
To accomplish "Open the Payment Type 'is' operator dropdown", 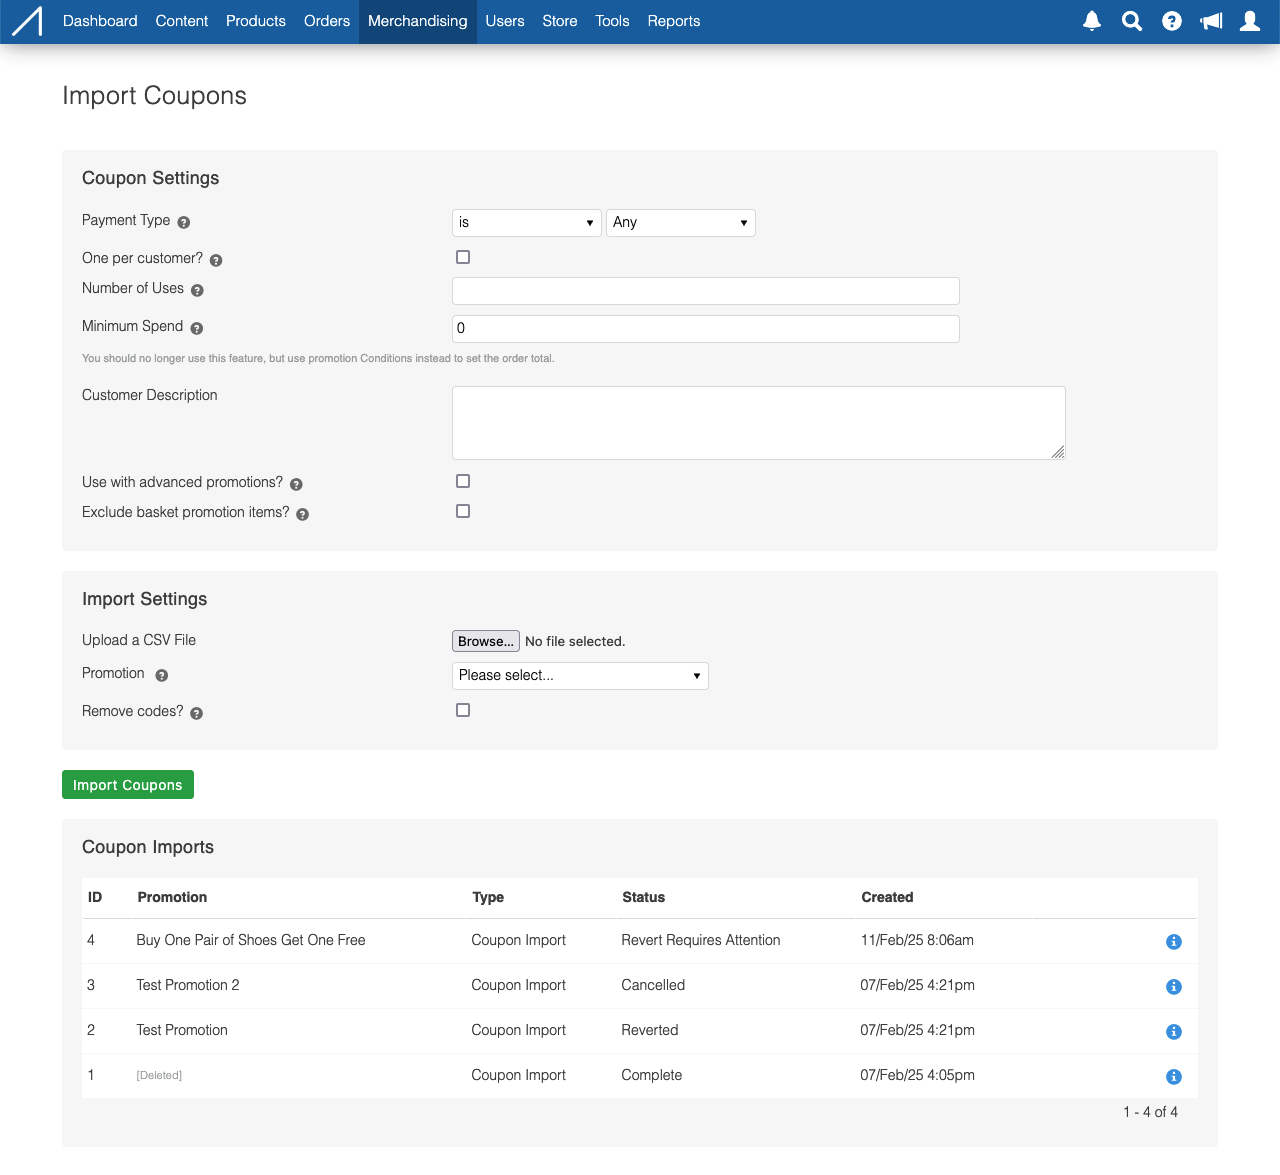I will click(x=526, y=223).
